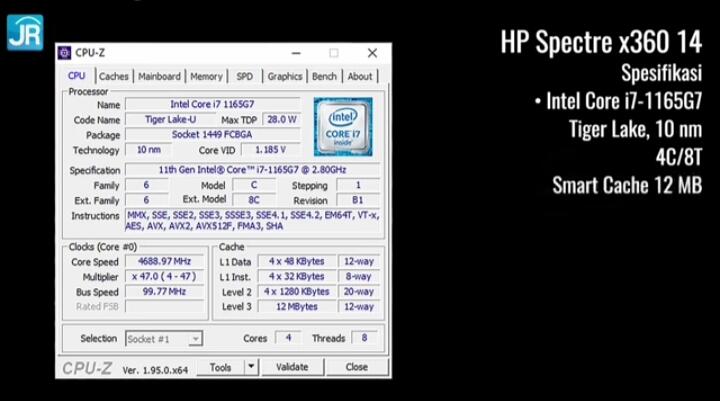
Task: Click the x 47.0 ( 4 - 47 ) multiplier value
Action: [164, 277]
